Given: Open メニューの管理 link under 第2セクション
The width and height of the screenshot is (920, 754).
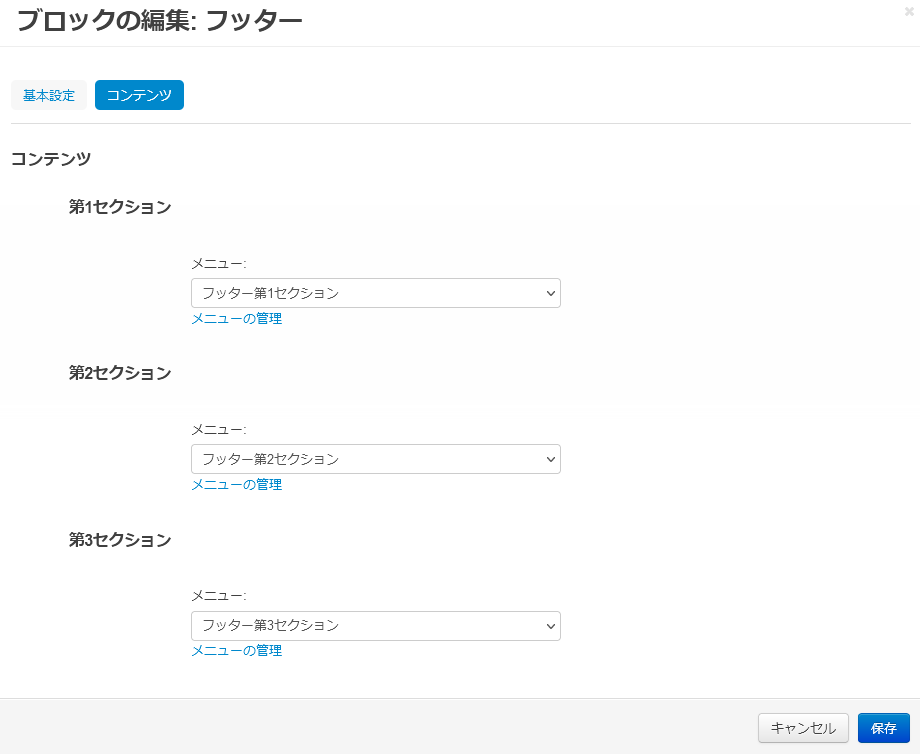Looking at the screenshot, I should click(237, 485).
